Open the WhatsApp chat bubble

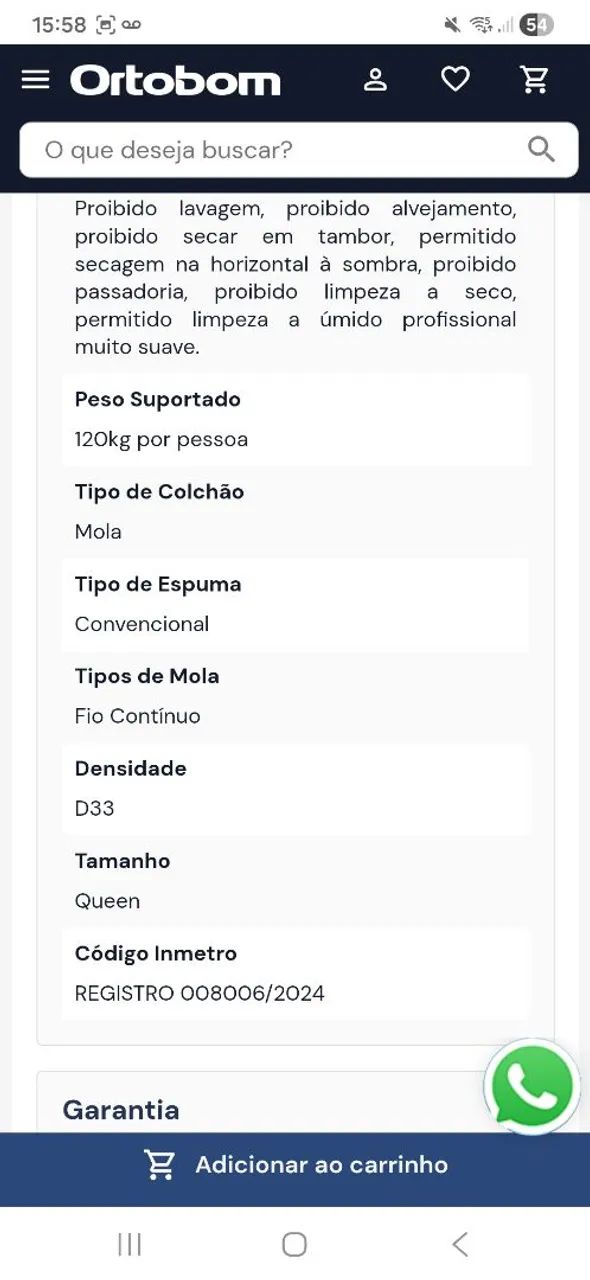pos(532,1087)
